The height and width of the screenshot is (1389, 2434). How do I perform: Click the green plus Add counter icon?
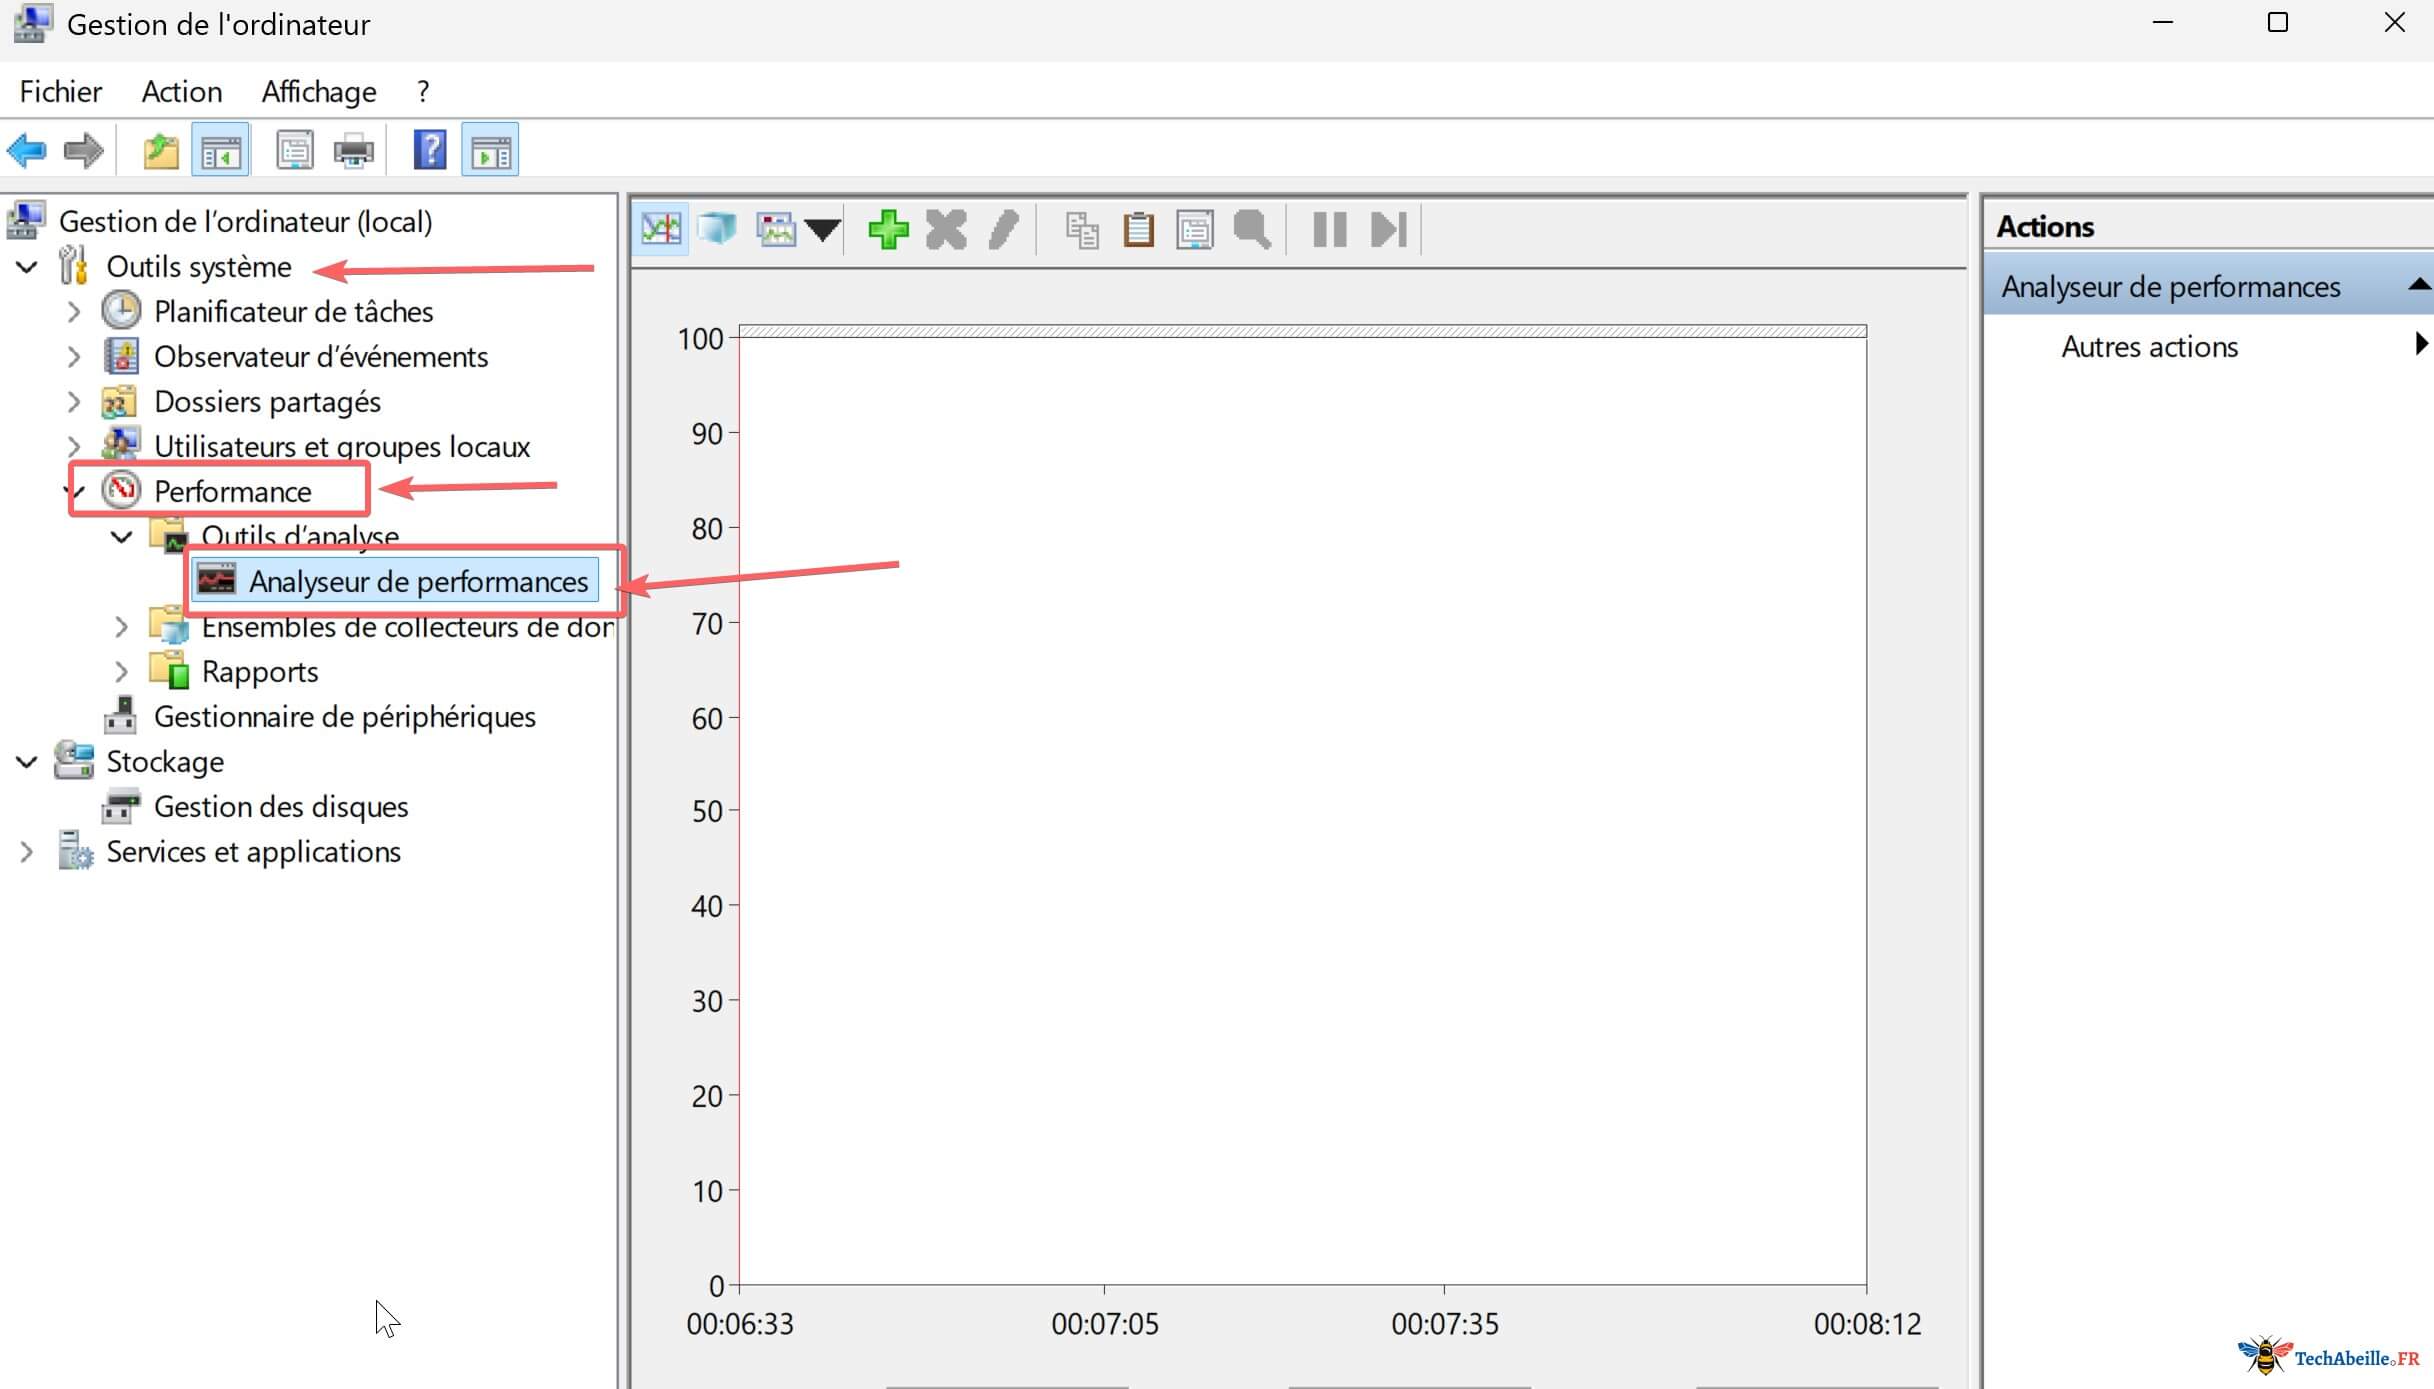tap(887, 230)
